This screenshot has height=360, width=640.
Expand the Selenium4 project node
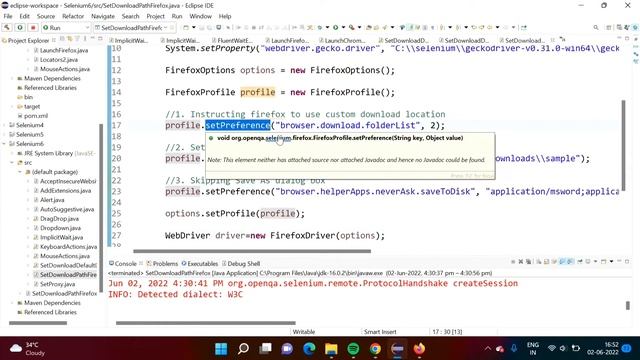point(4,125)
